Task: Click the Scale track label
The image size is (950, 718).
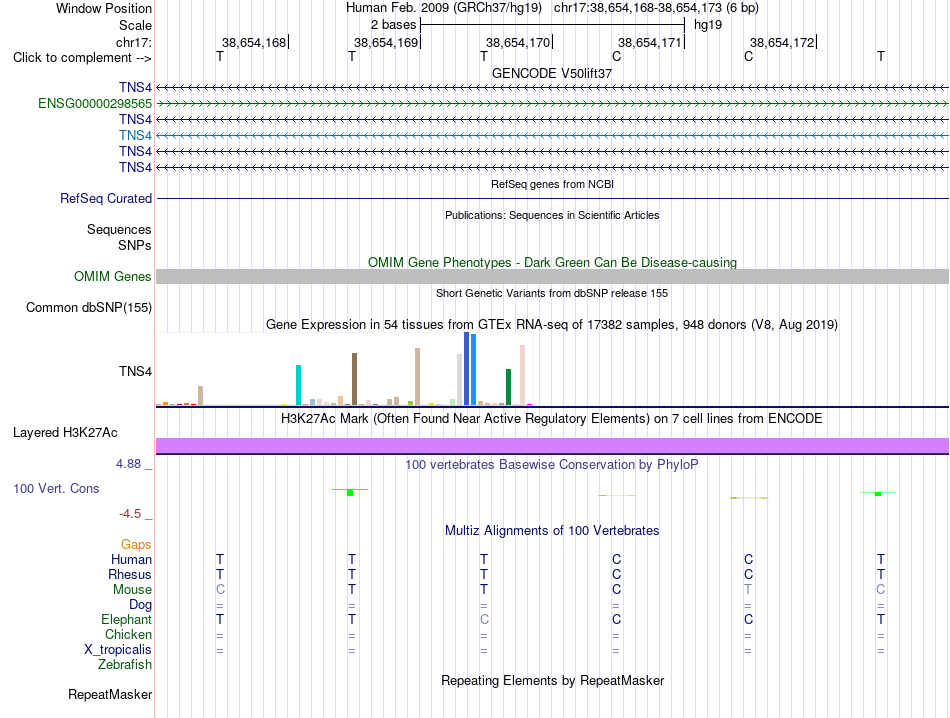Action: pyautogui.click(x=135, y=25)
